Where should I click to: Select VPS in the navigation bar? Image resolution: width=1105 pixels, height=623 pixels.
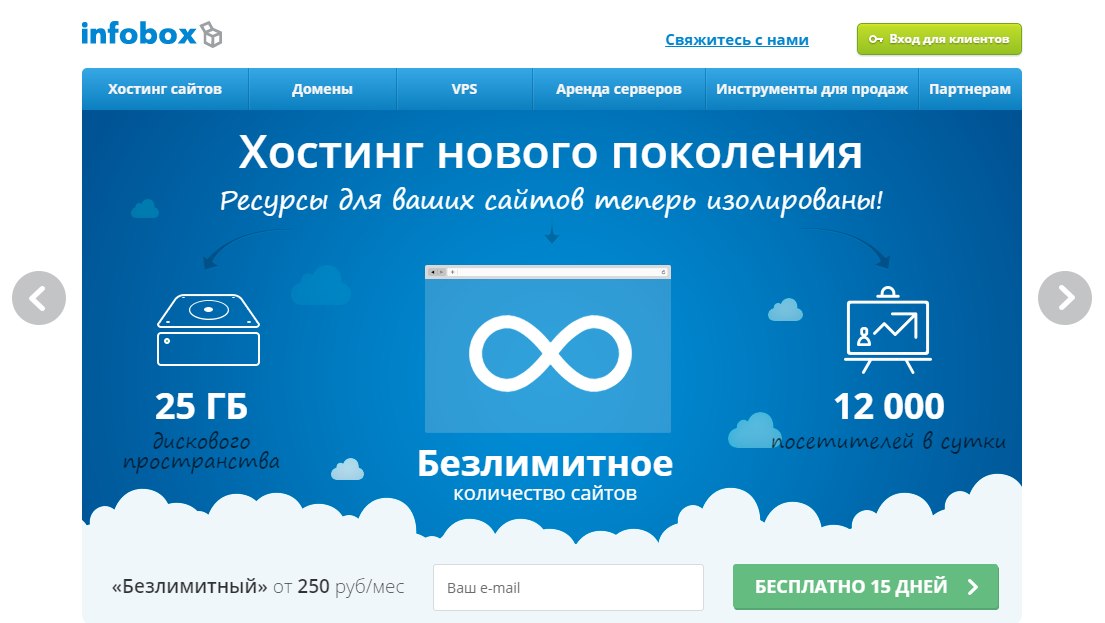[464, 89]
